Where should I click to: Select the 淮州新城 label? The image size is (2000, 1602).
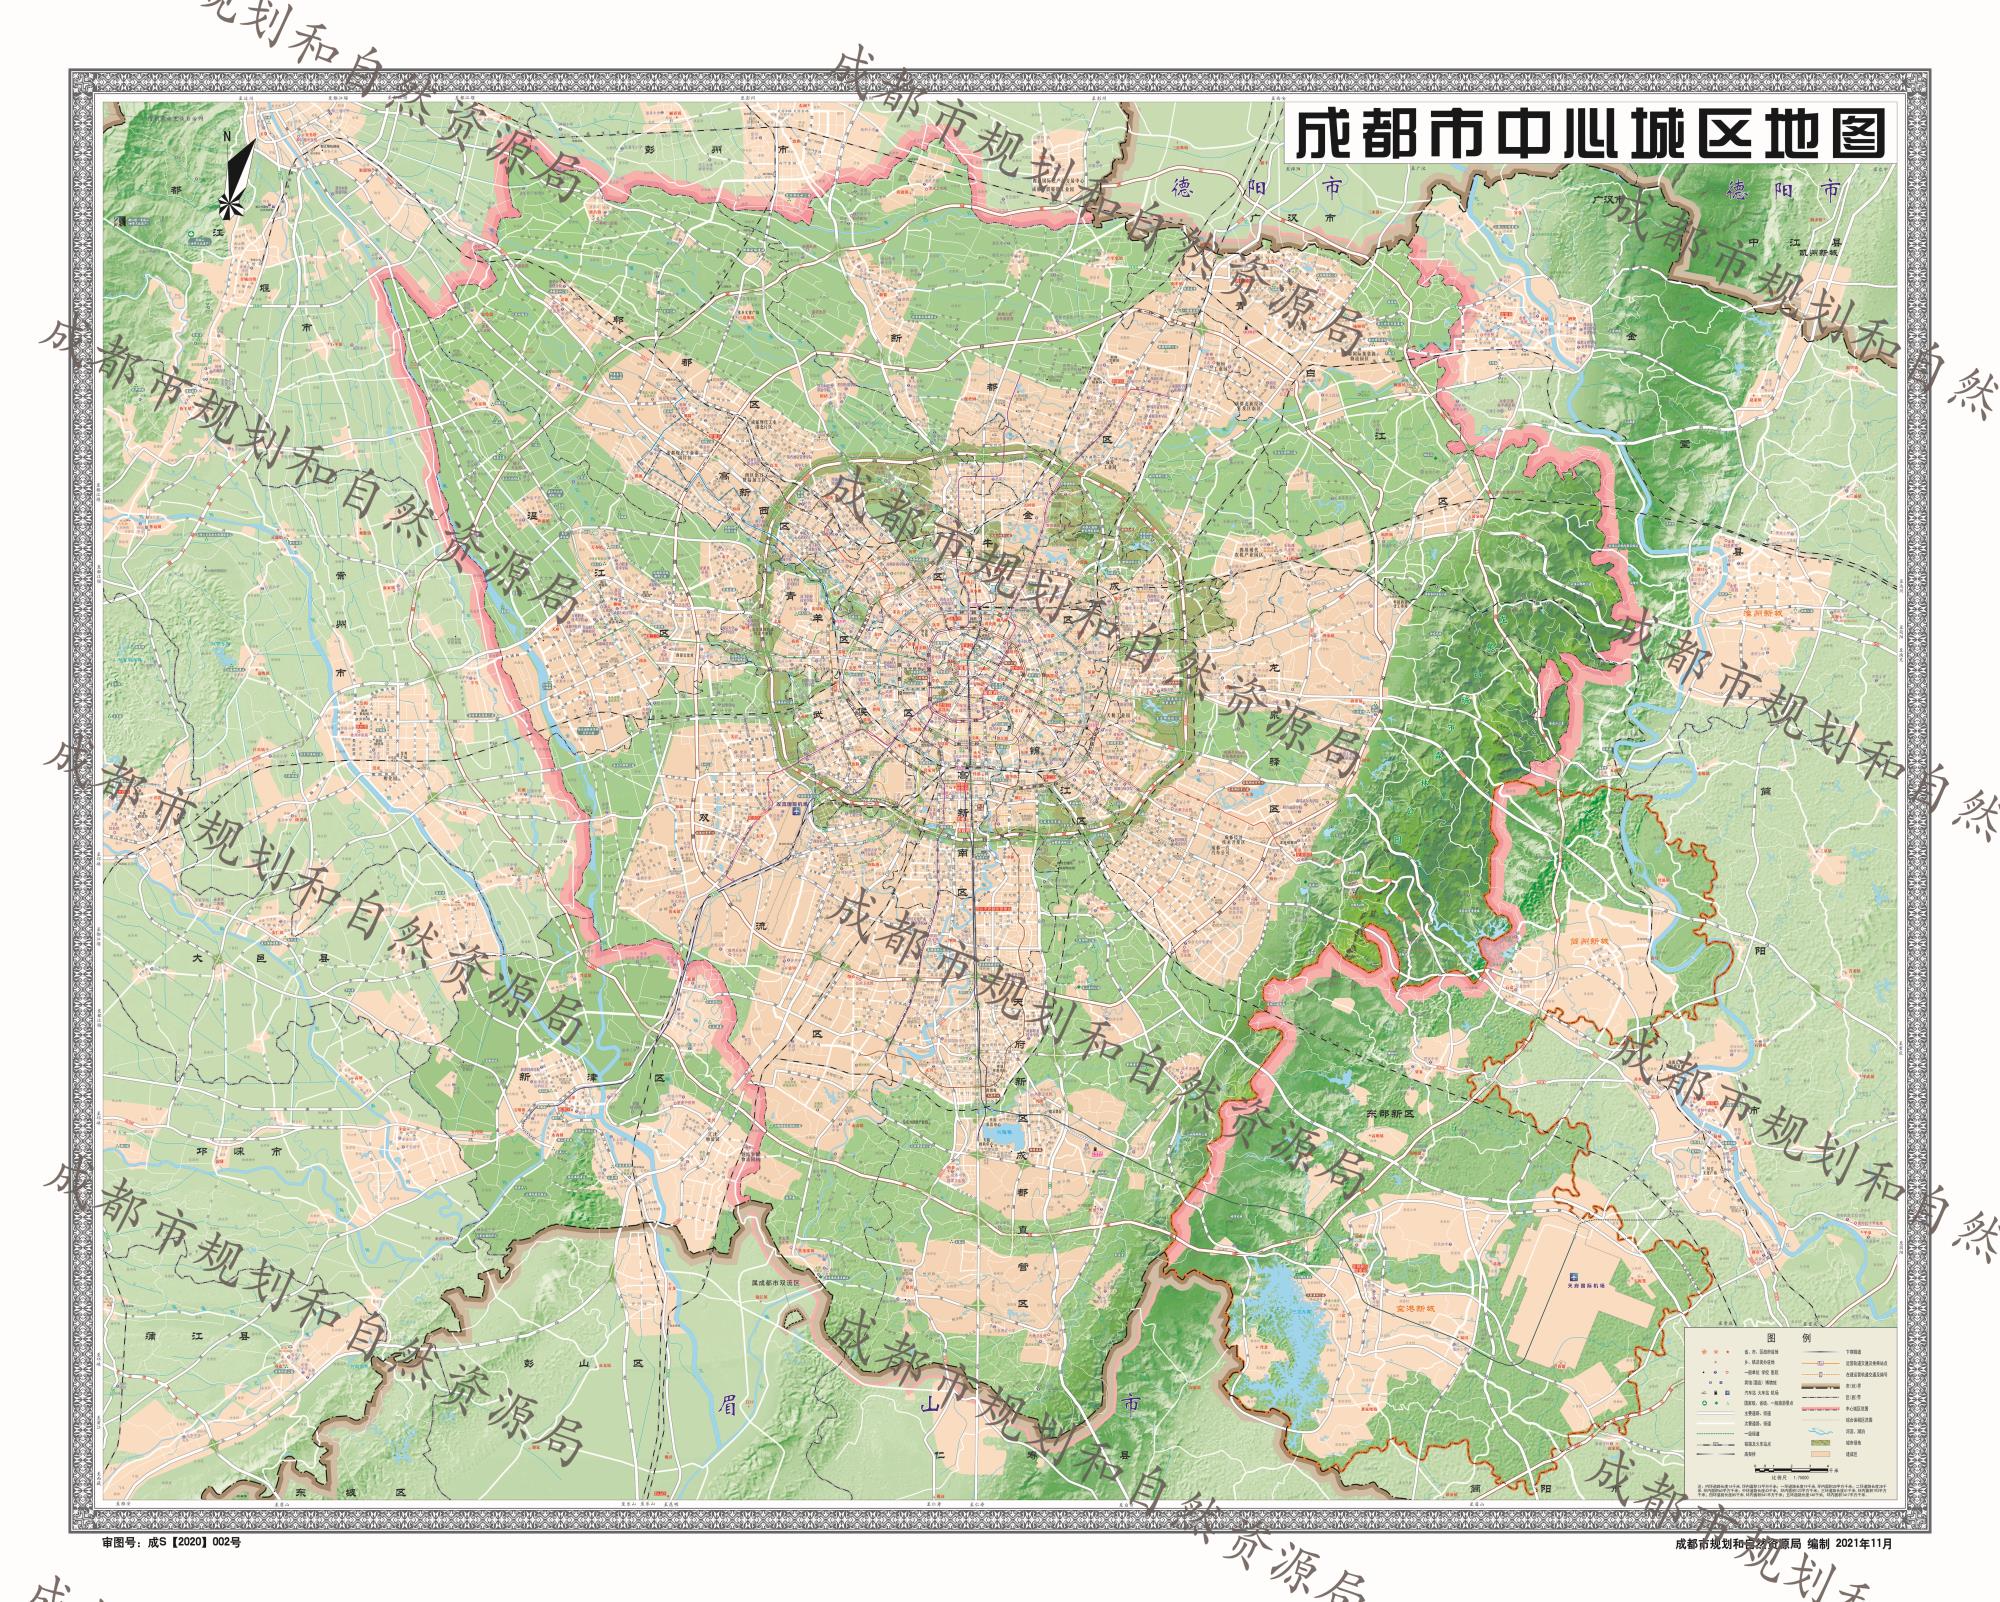[1763, 613]
